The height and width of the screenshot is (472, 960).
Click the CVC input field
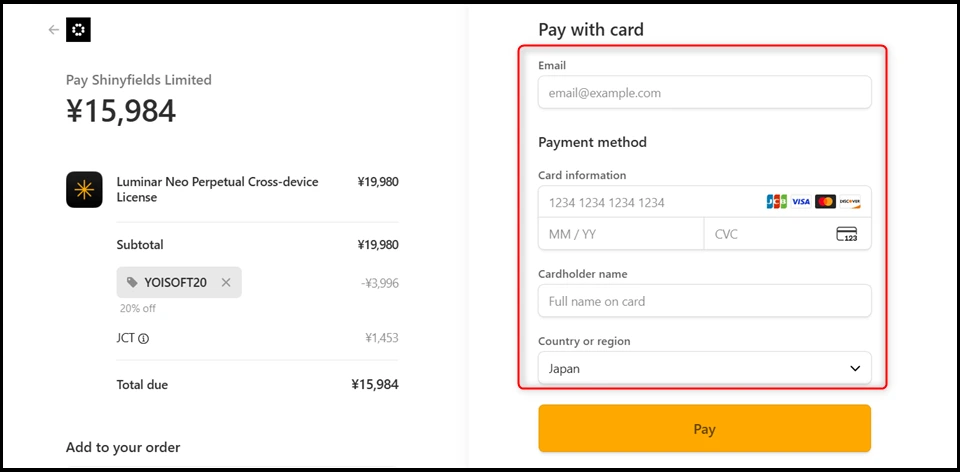click(765, 234)
